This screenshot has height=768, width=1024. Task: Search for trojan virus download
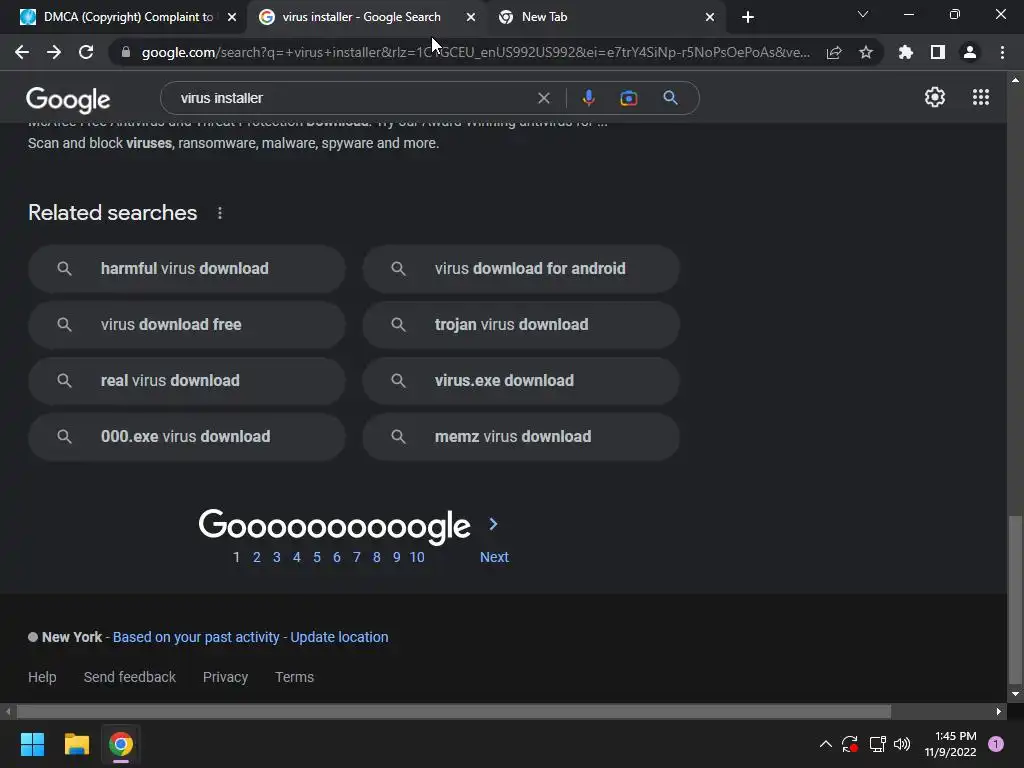521,325
